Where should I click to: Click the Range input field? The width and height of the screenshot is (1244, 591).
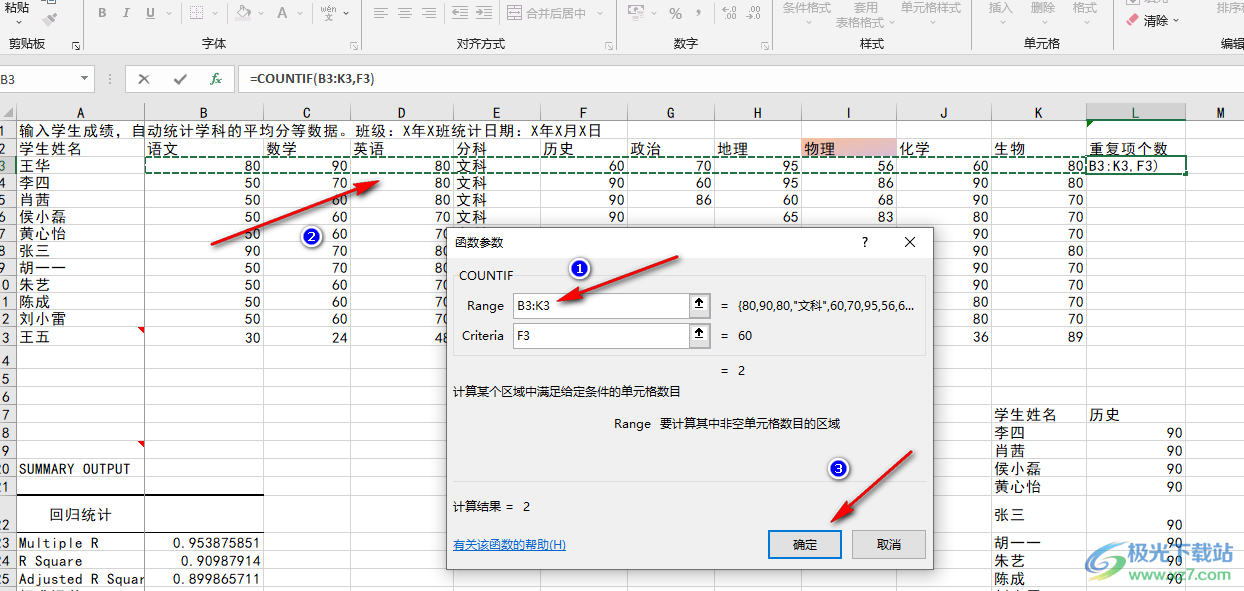coord(599,305)
